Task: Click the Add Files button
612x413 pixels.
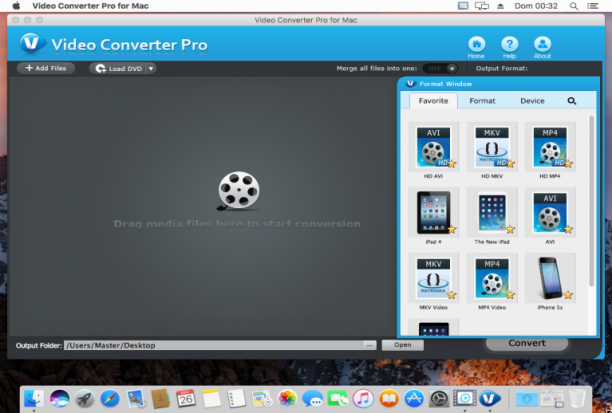Action: click(x=46, y=68)
